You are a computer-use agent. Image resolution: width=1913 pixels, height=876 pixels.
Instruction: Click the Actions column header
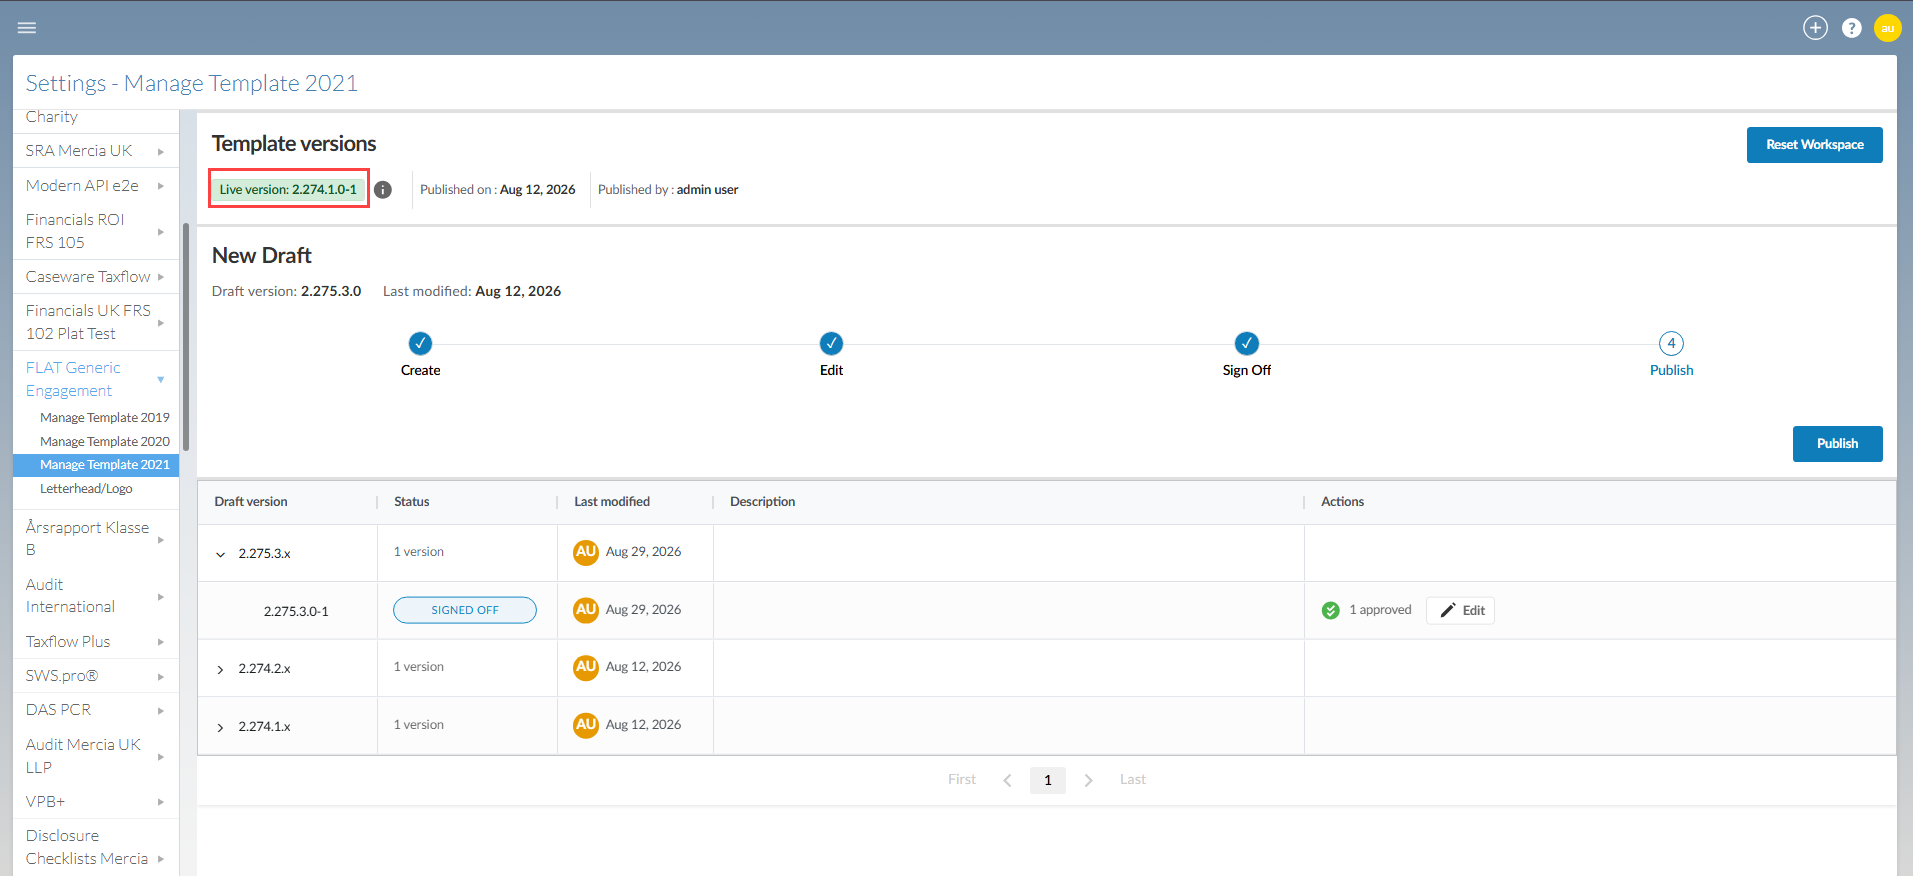1342,502
